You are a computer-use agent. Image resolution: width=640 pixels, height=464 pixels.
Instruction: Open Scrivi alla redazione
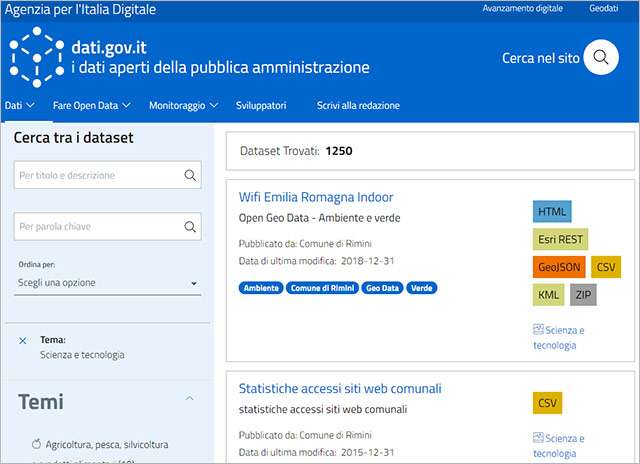pyautogui.click(x=358, y=105)
